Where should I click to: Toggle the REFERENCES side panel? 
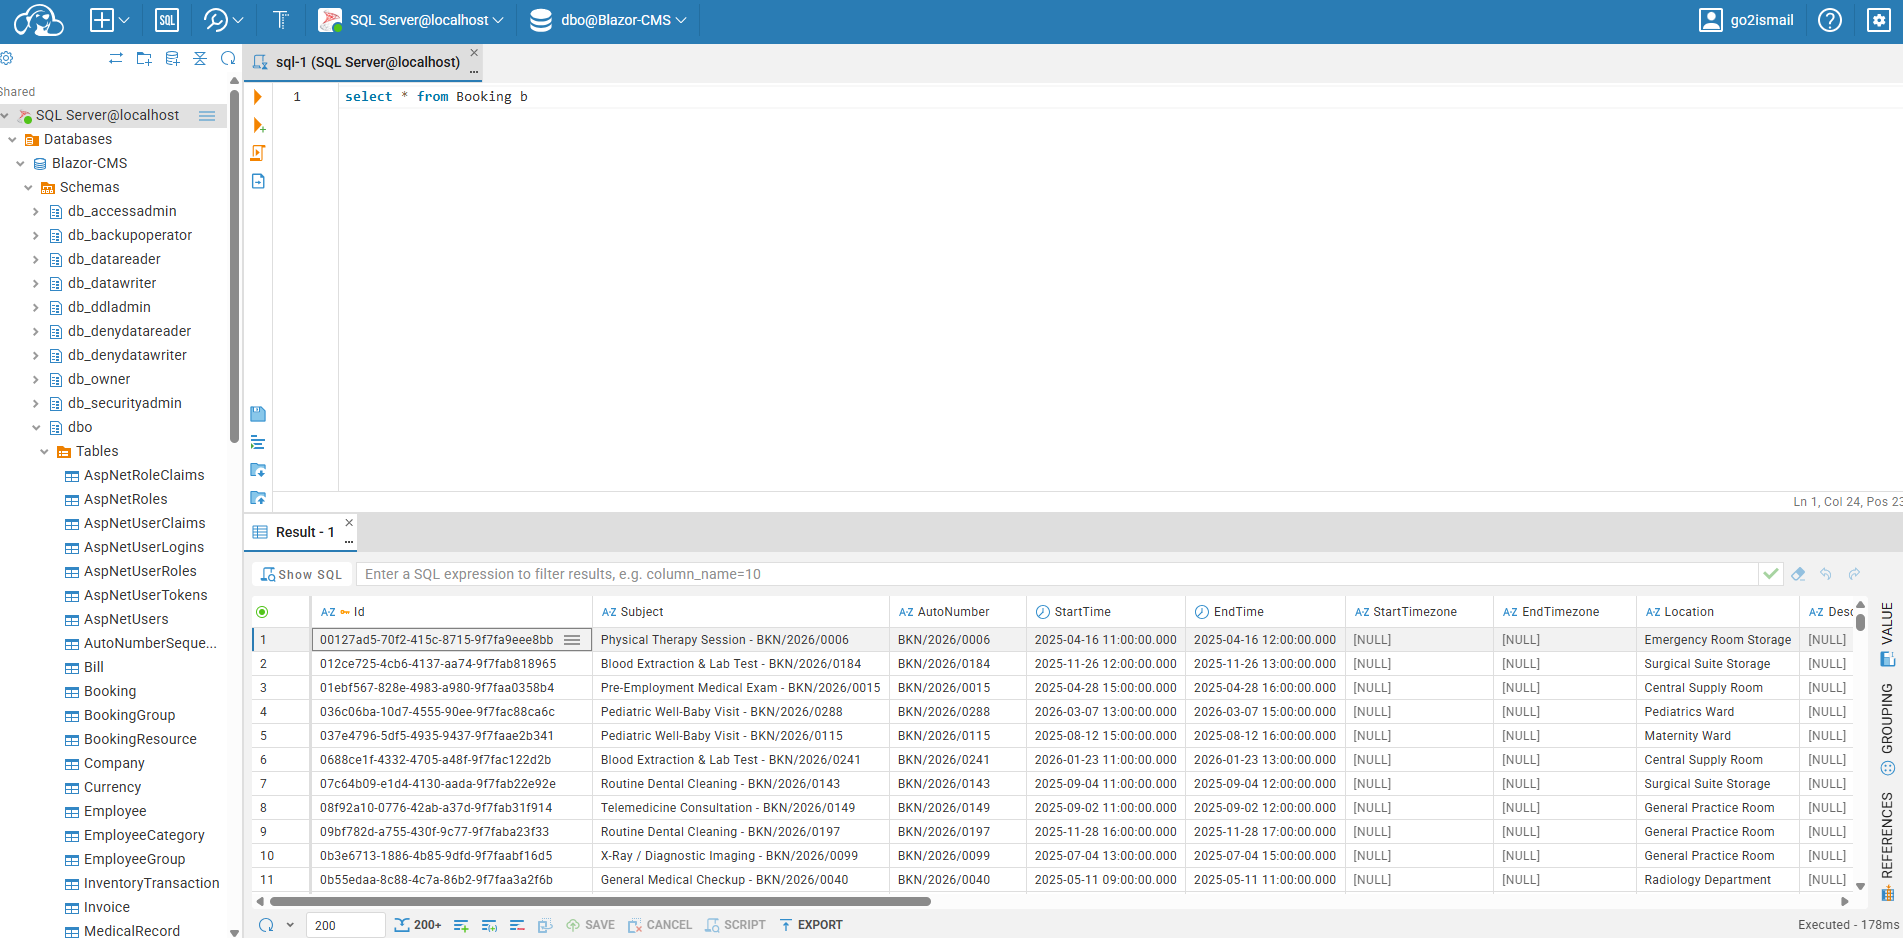(x=1887, y=845)
